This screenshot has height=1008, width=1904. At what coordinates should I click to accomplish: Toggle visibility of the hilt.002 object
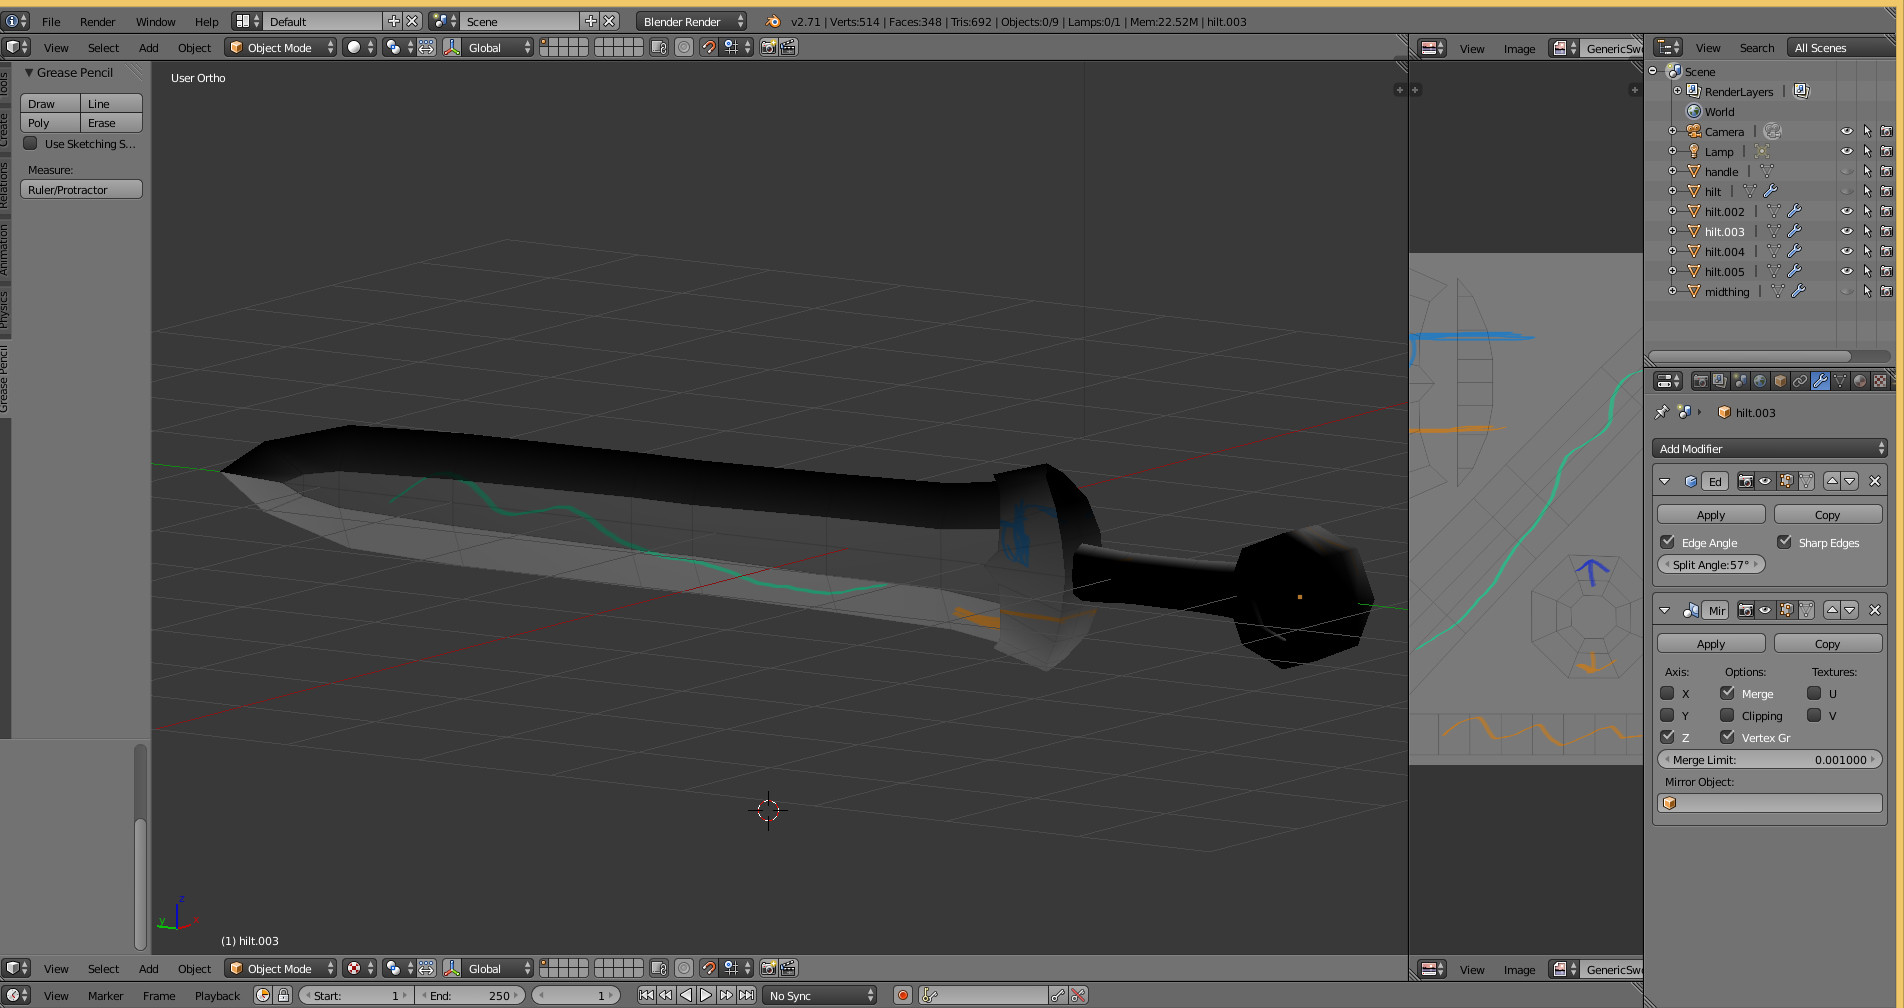coord(1846,211)
